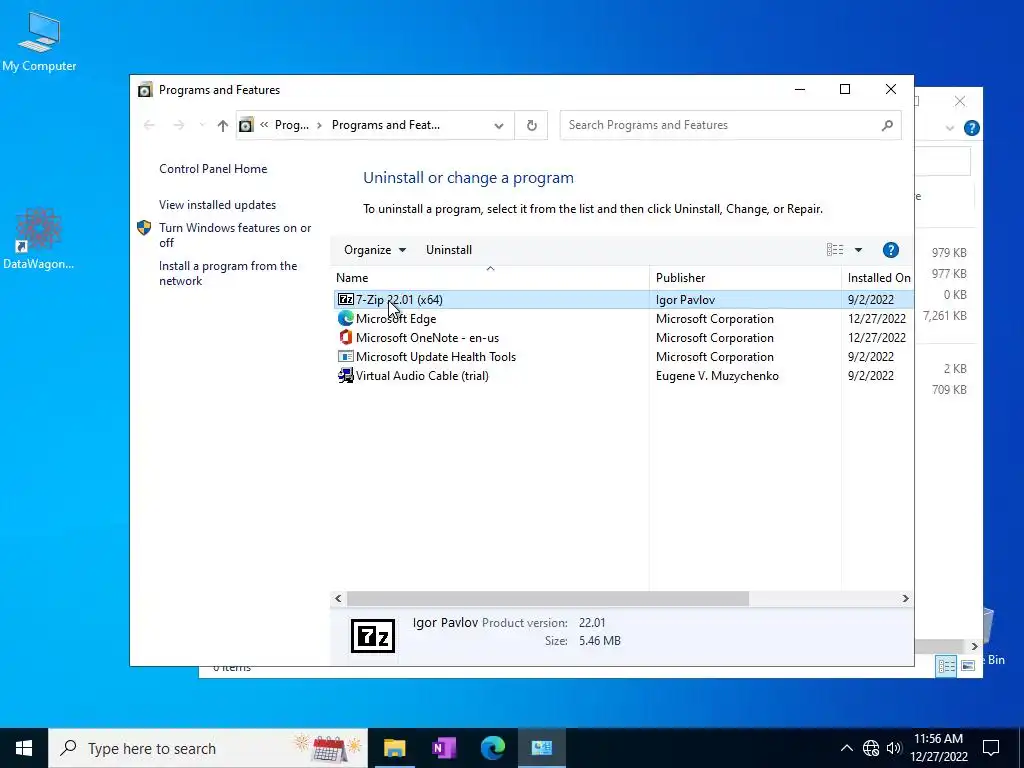Open View installed updates link
Image resolution: width=1024 pixels, height=768 pixels.
[217, 204]
